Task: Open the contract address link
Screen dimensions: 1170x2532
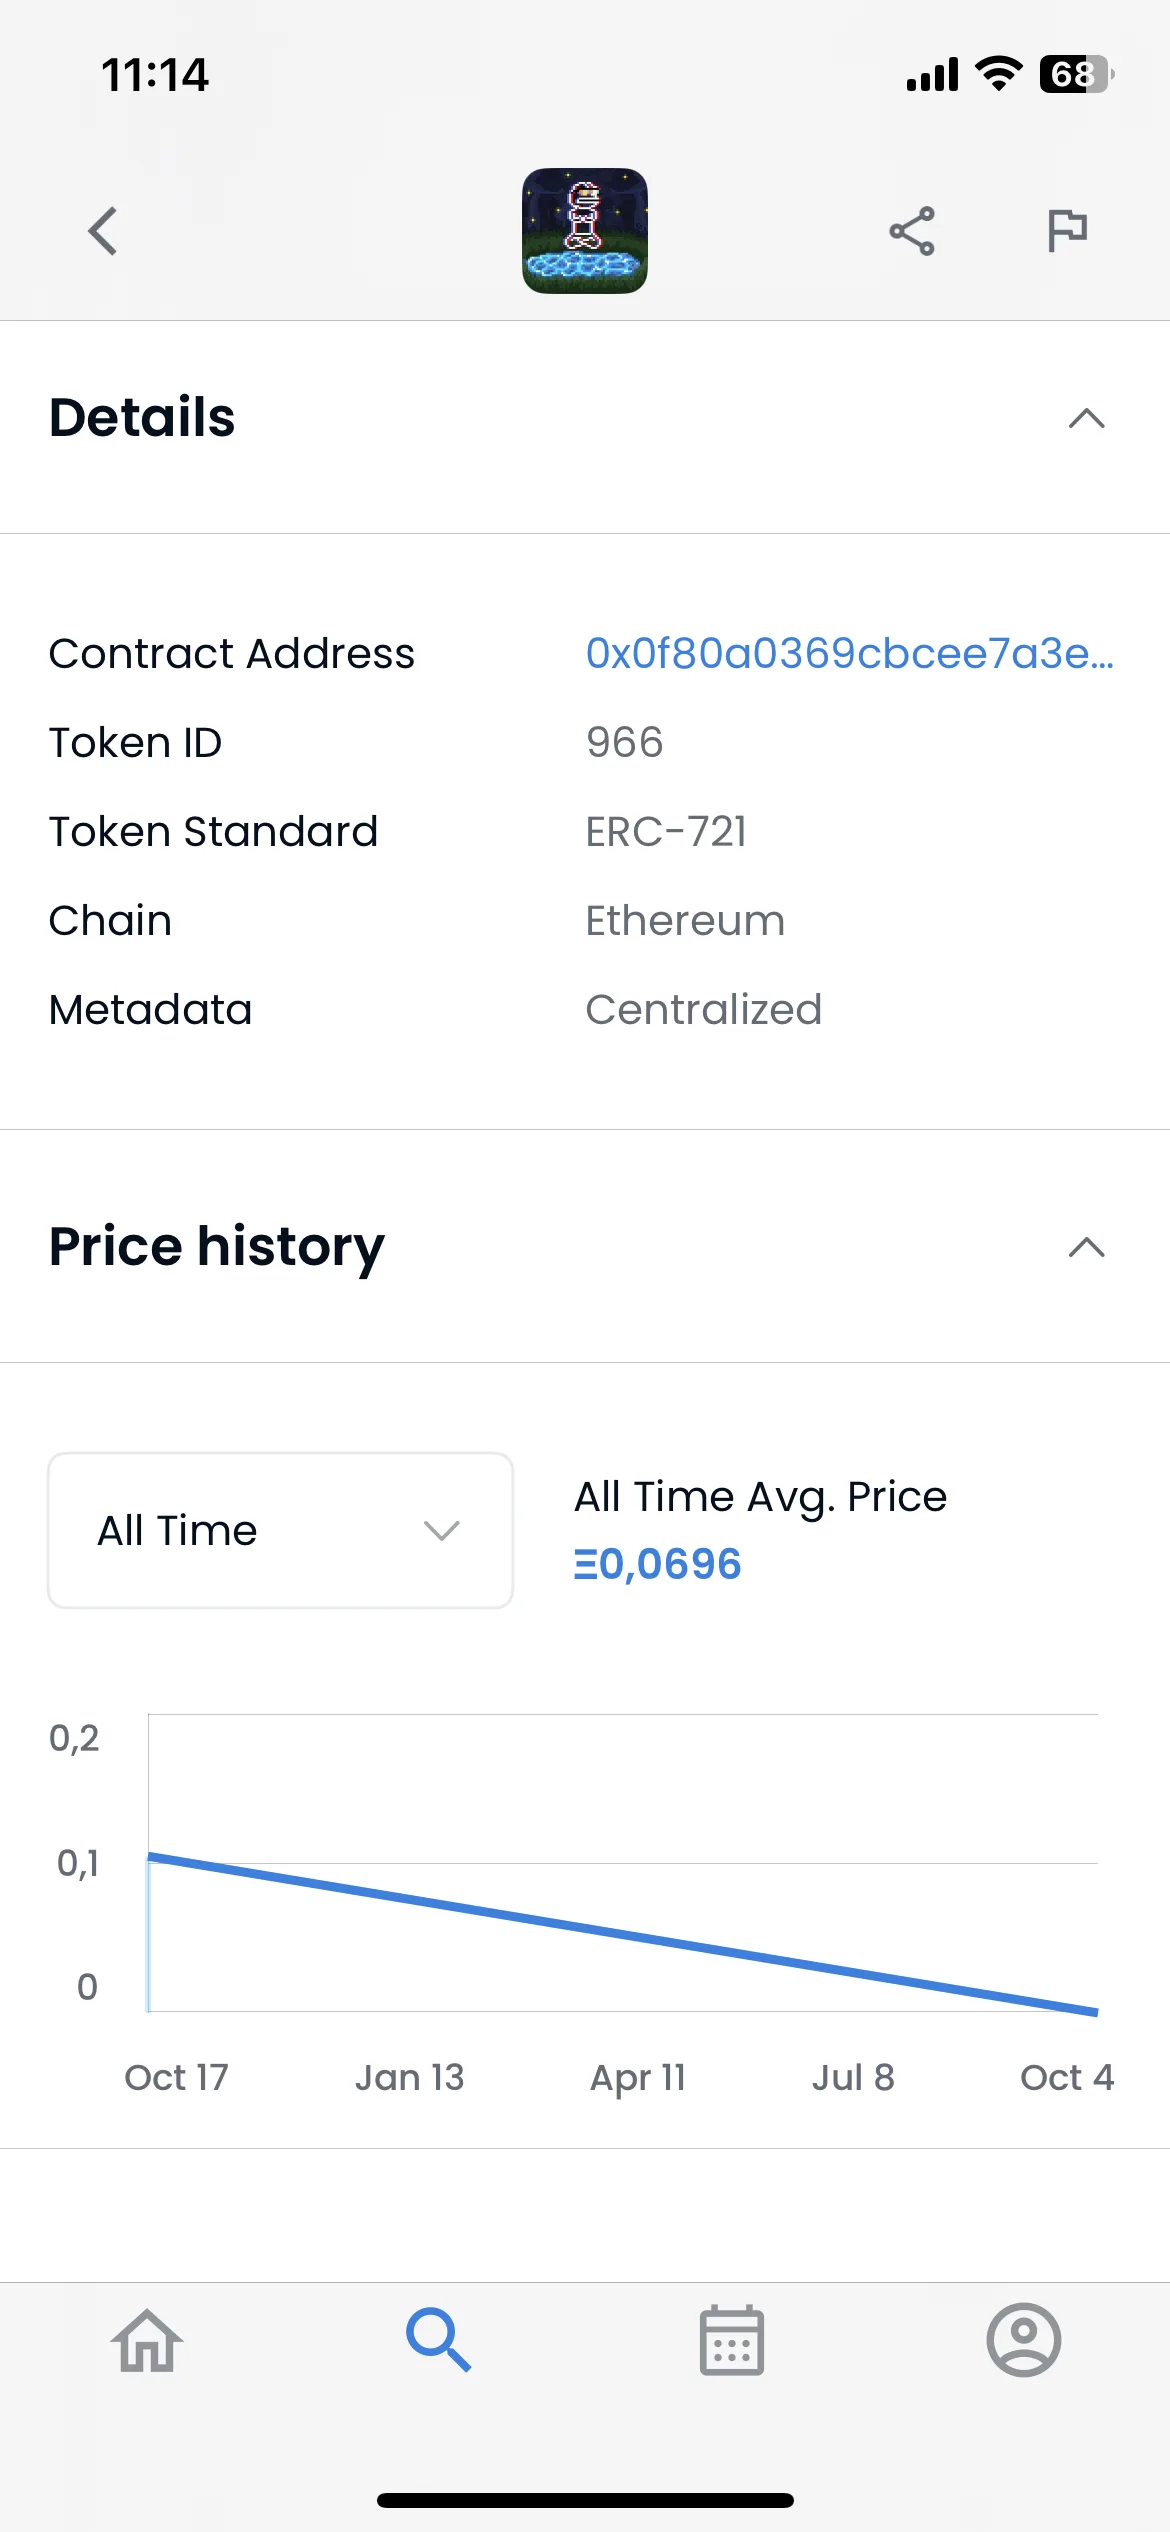Action: (x=850, y=653)
